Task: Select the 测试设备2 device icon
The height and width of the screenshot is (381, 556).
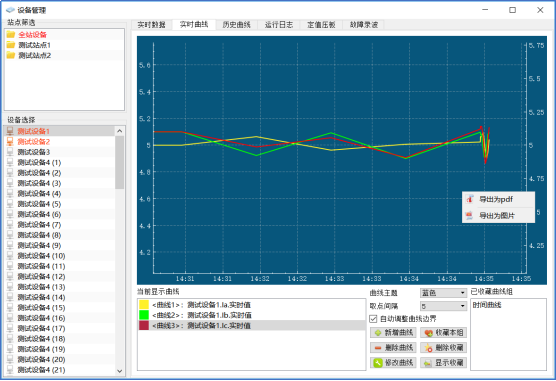Action: (10, 142)
